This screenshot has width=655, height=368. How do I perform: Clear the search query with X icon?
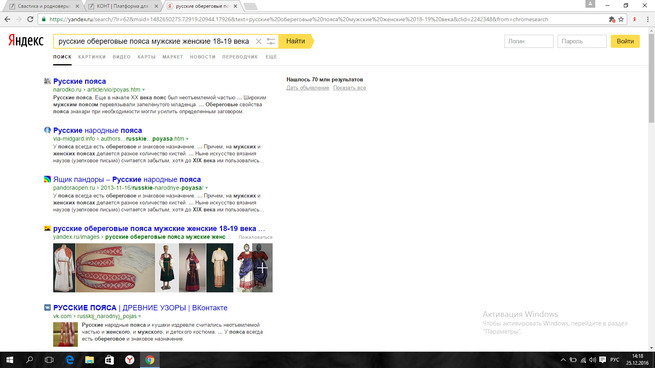click(x=259, y=41)
